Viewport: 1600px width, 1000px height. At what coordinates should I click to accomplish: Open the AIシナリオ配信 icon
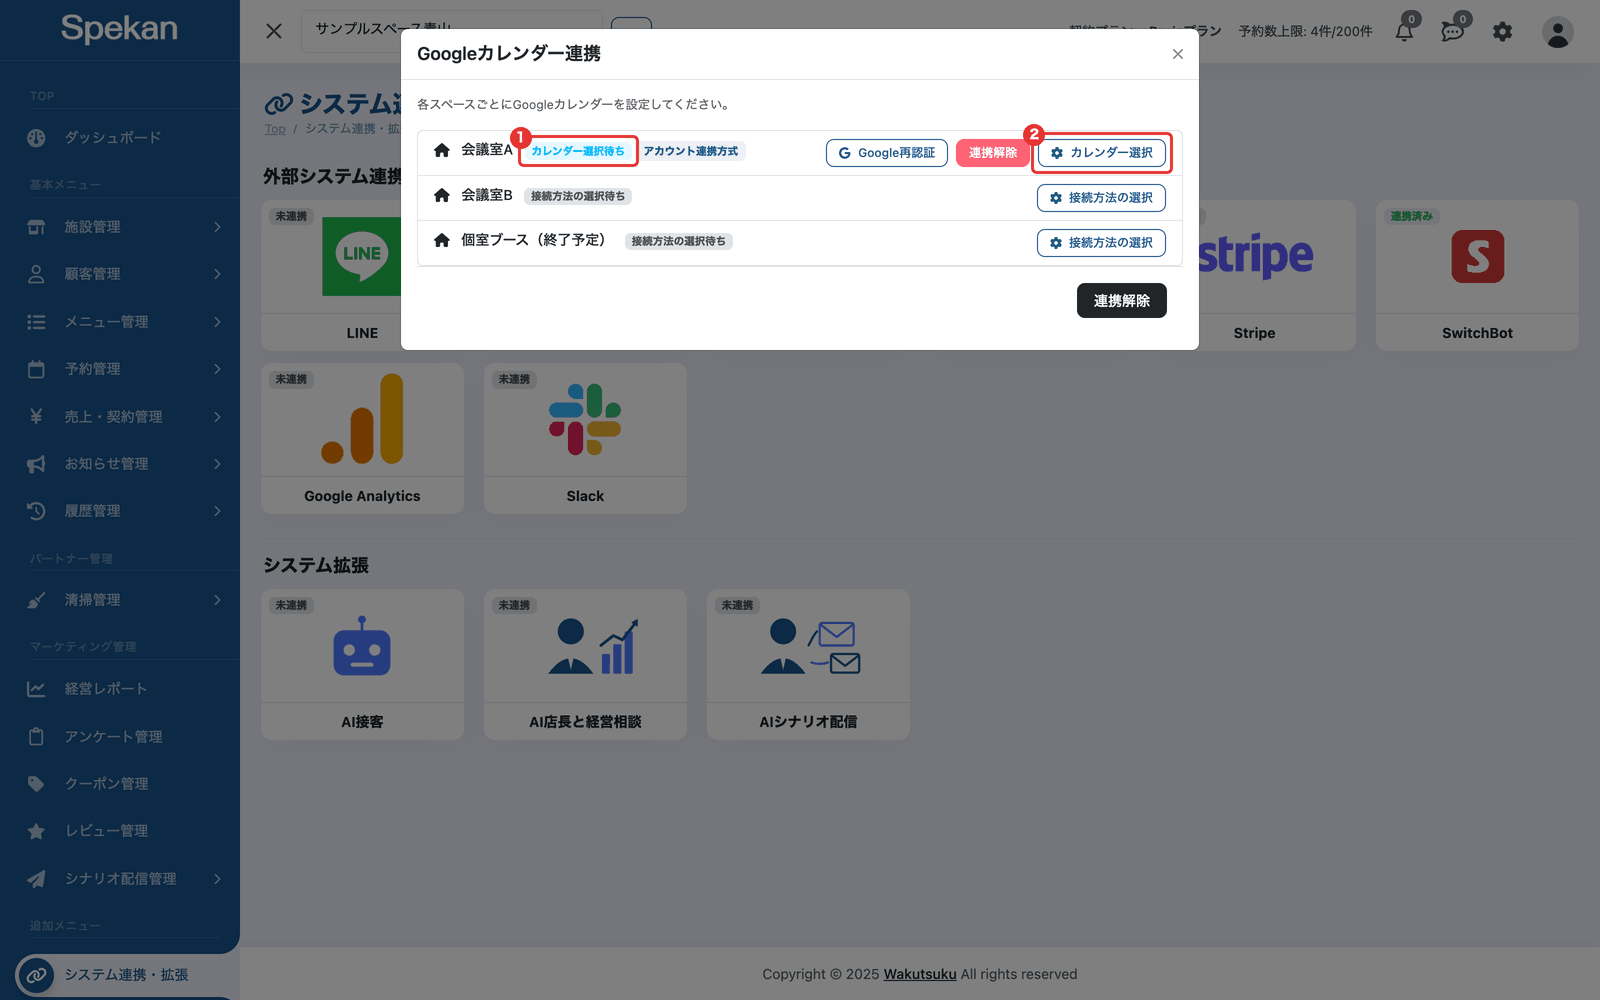810,646
